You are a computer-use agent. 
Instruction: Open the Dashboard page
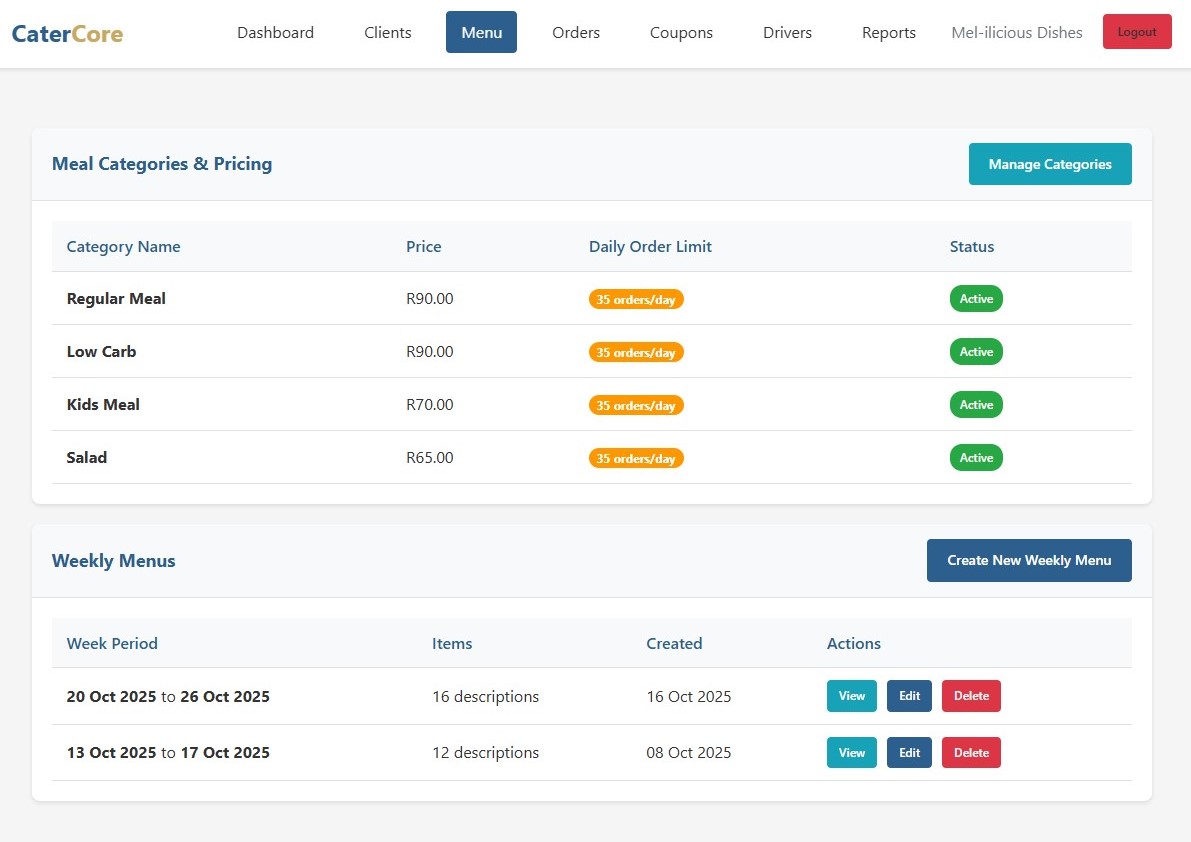[x=275, y=32]
